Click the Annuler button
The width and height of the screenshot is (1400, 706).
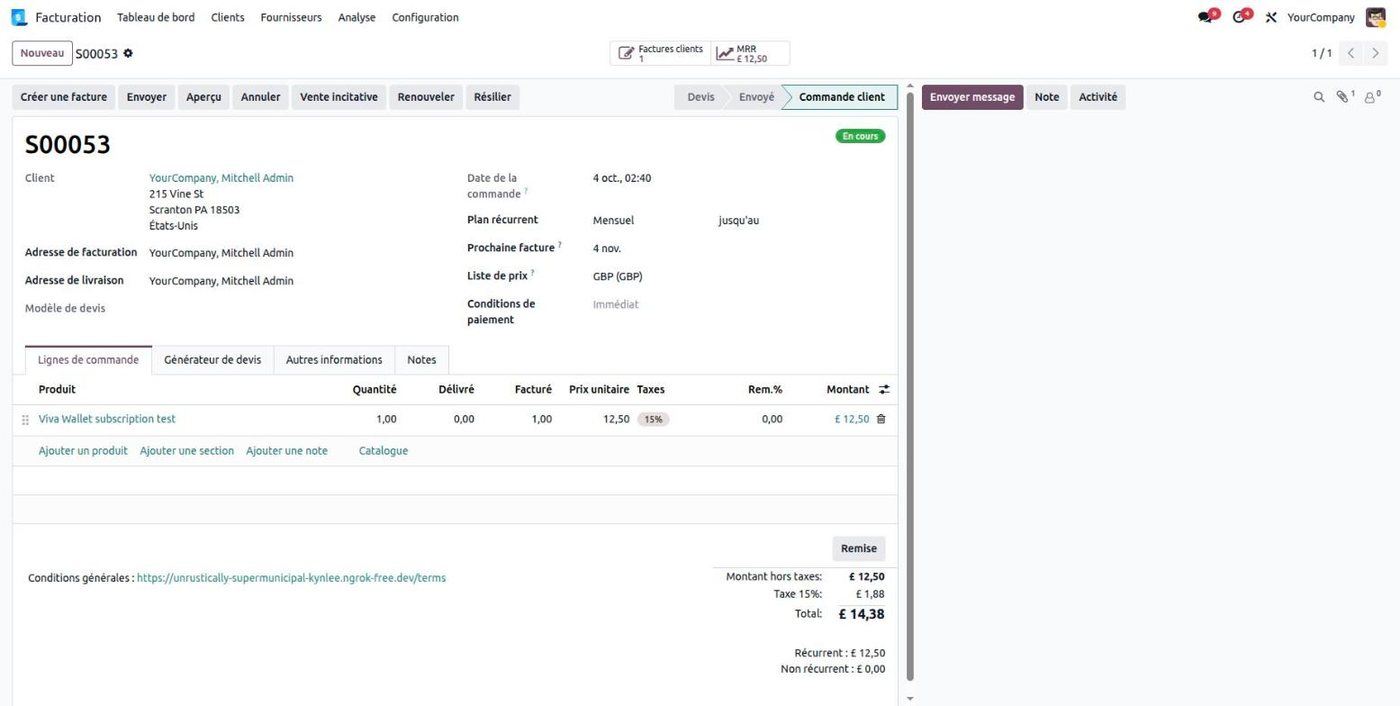(x=261, y=97)
